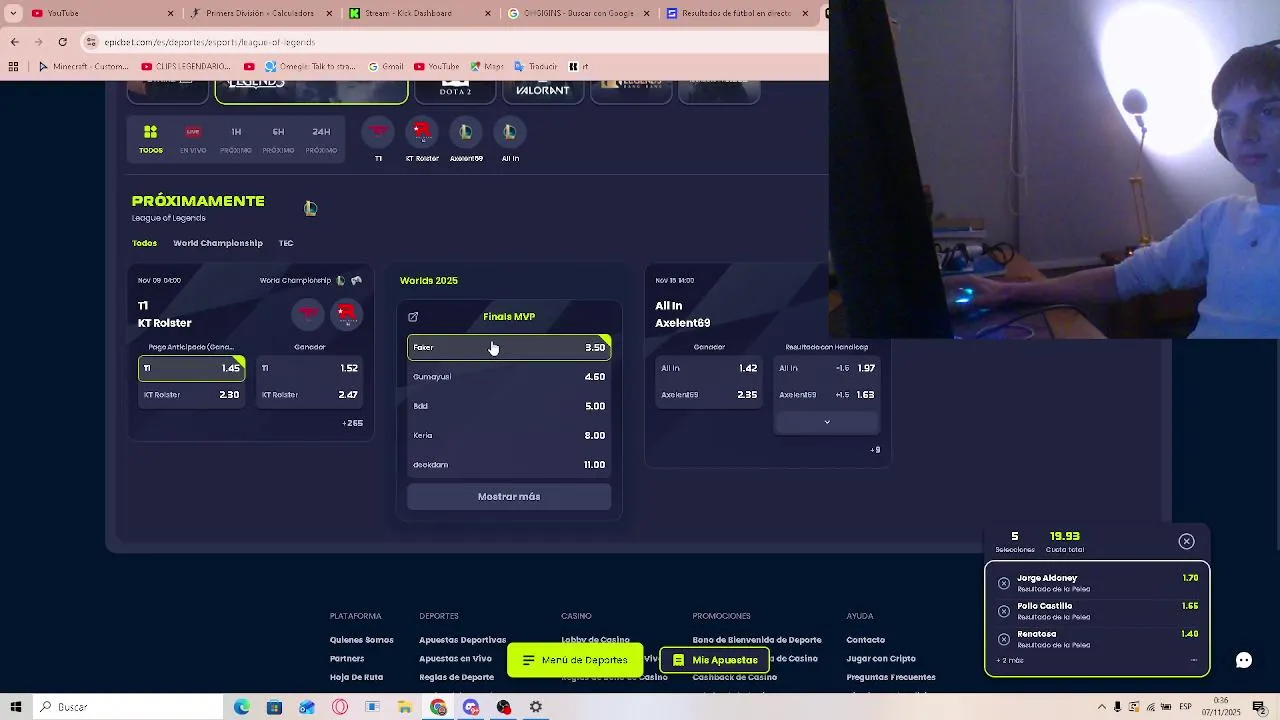Open Bono de Bienvenida de Deporte link

(757, 640)
